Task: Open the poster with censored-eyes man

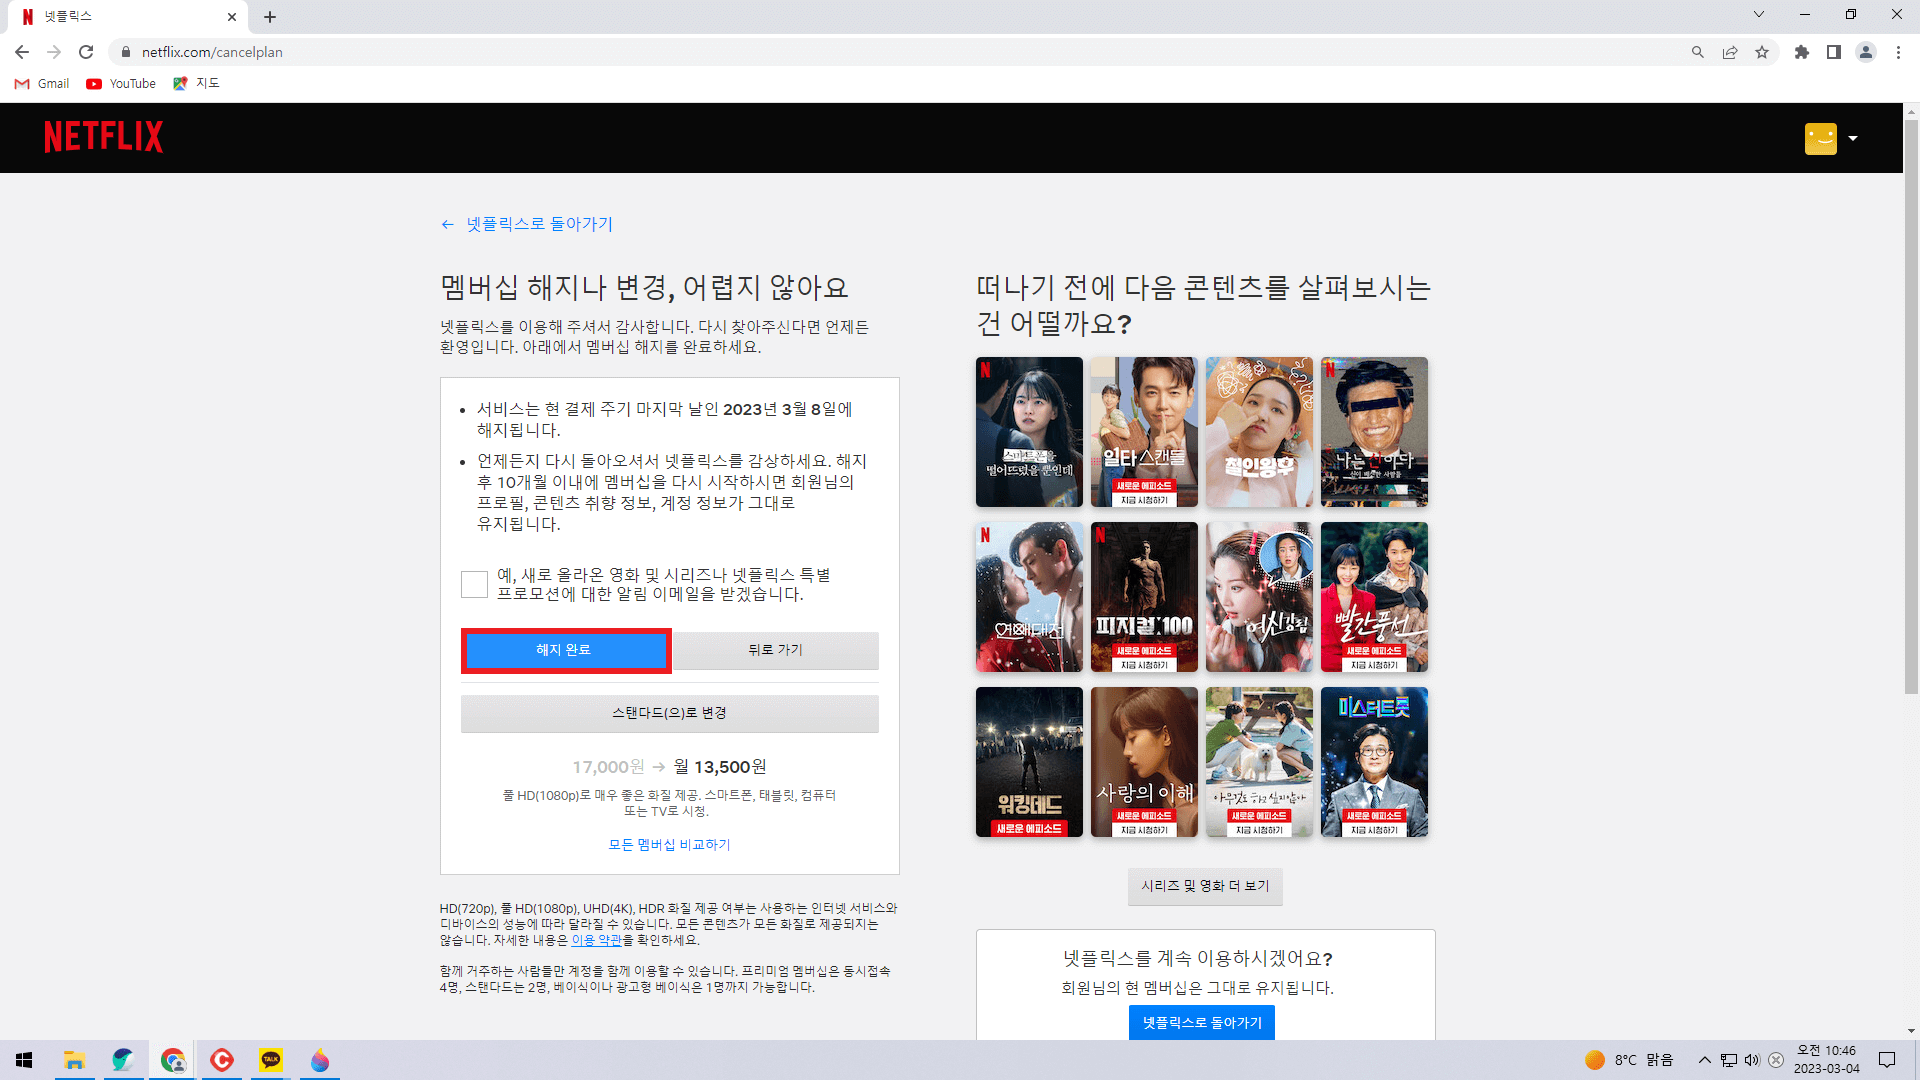Action: pos(1374,432)
